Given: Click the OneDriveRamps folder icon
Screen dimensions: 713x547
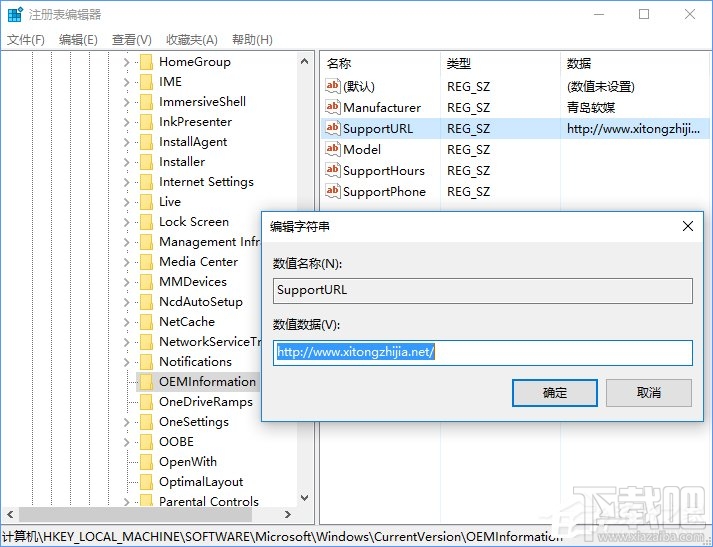Looking at the screenshot, I should (146, 402).
